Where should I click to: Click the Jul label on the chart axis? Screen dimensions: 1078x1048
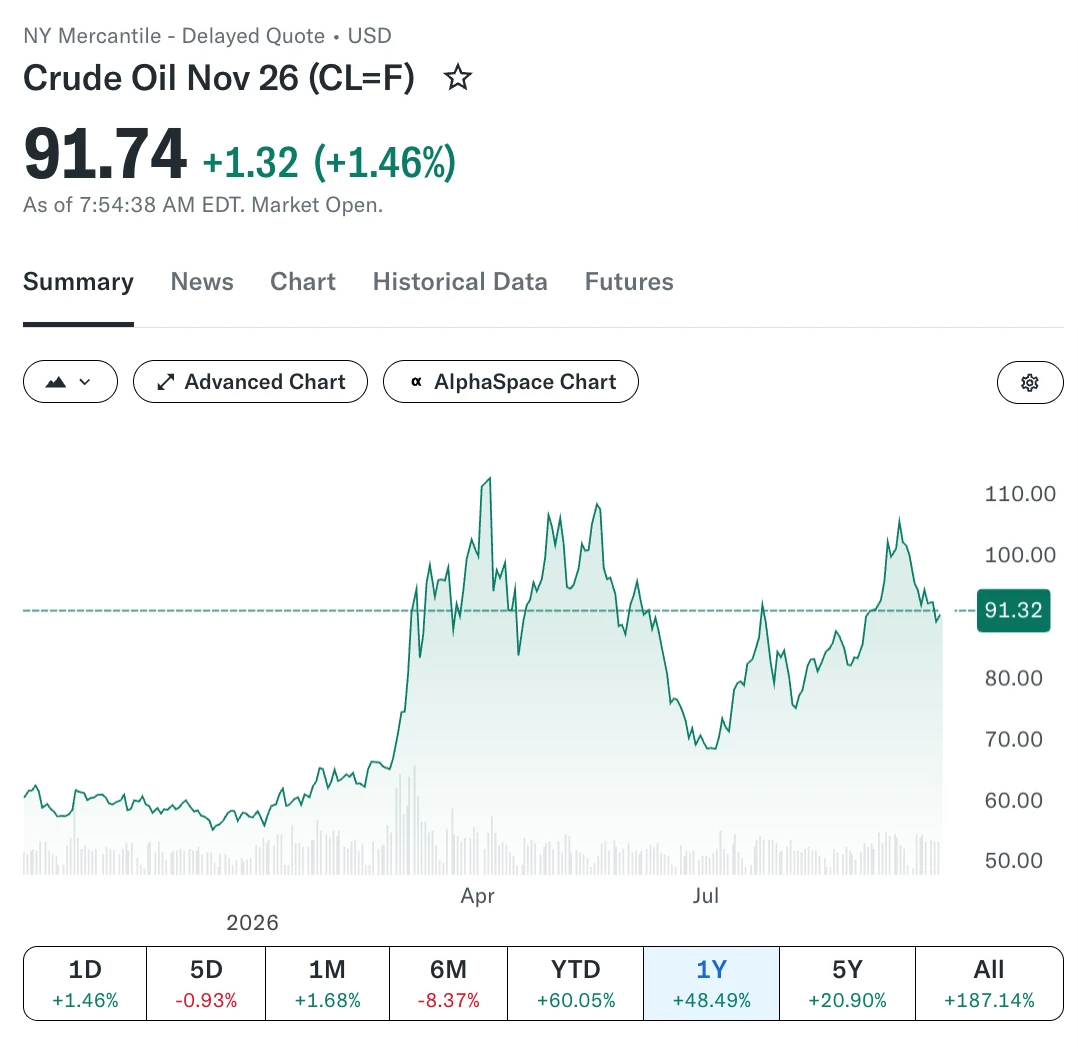pos(705,895)
